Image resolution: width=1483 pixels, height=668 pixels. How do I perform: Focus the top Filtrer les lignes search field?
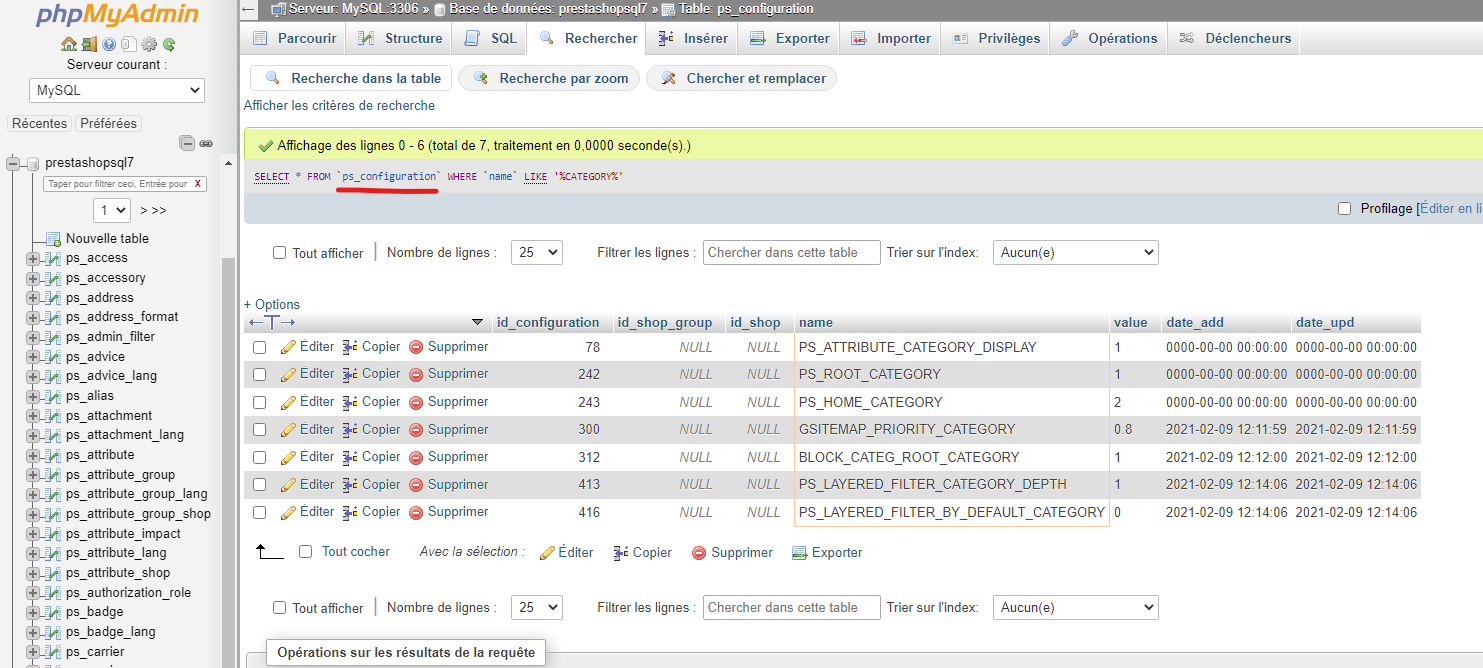pyautogui.click(x=792, y=253)
